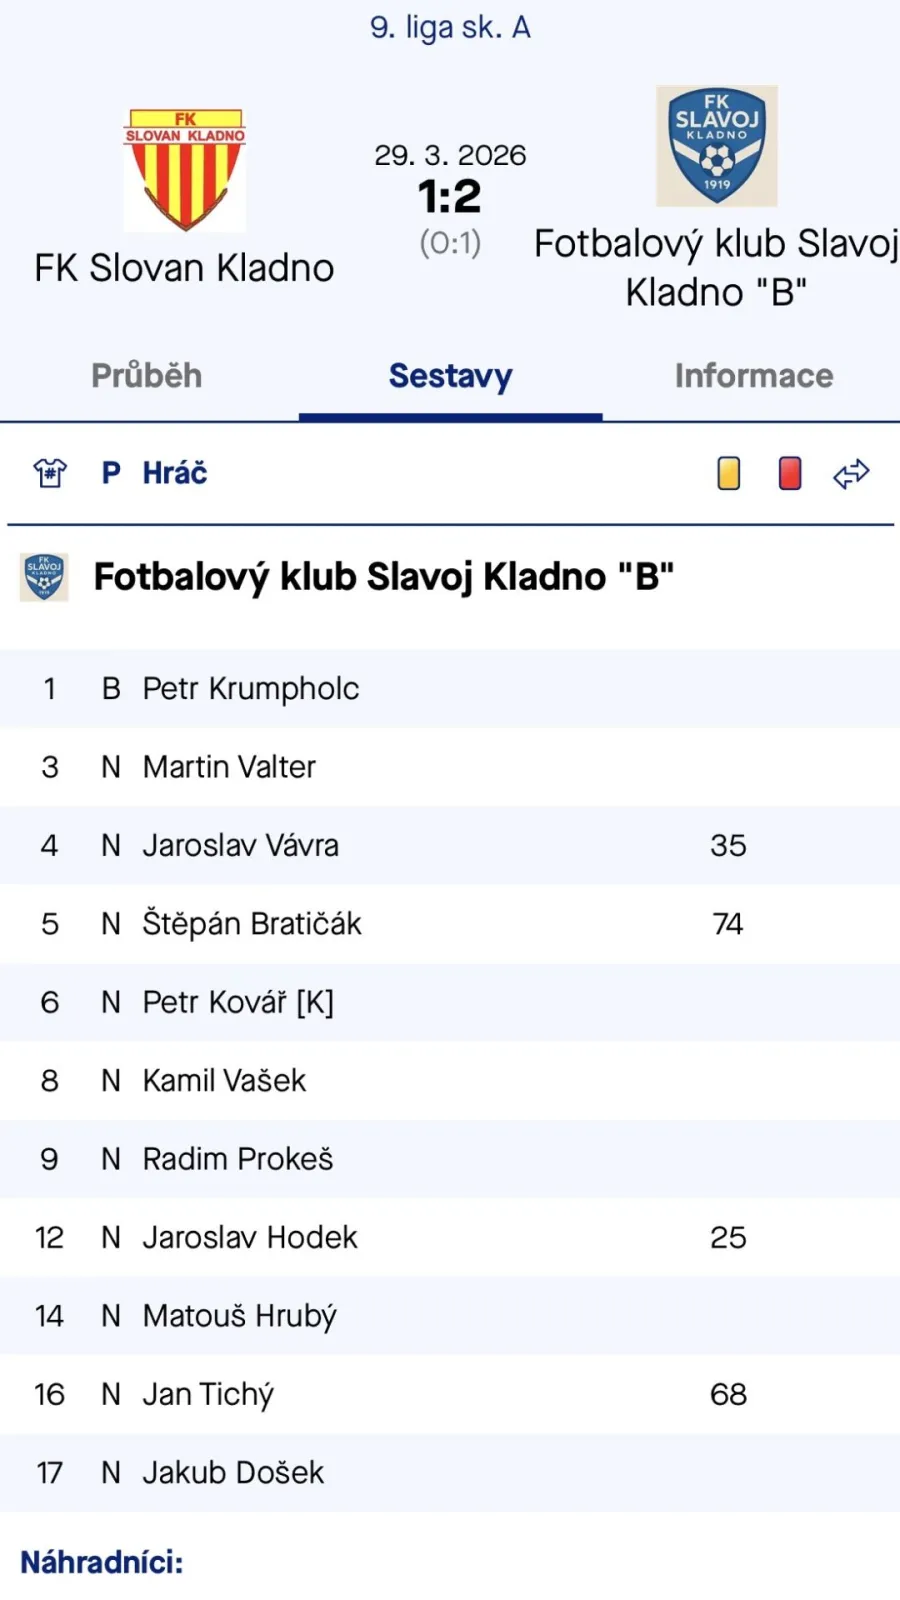This screenshot has width=900, height=1600.
Task: Click the Hráč column header
Action: tap(175, 473)
